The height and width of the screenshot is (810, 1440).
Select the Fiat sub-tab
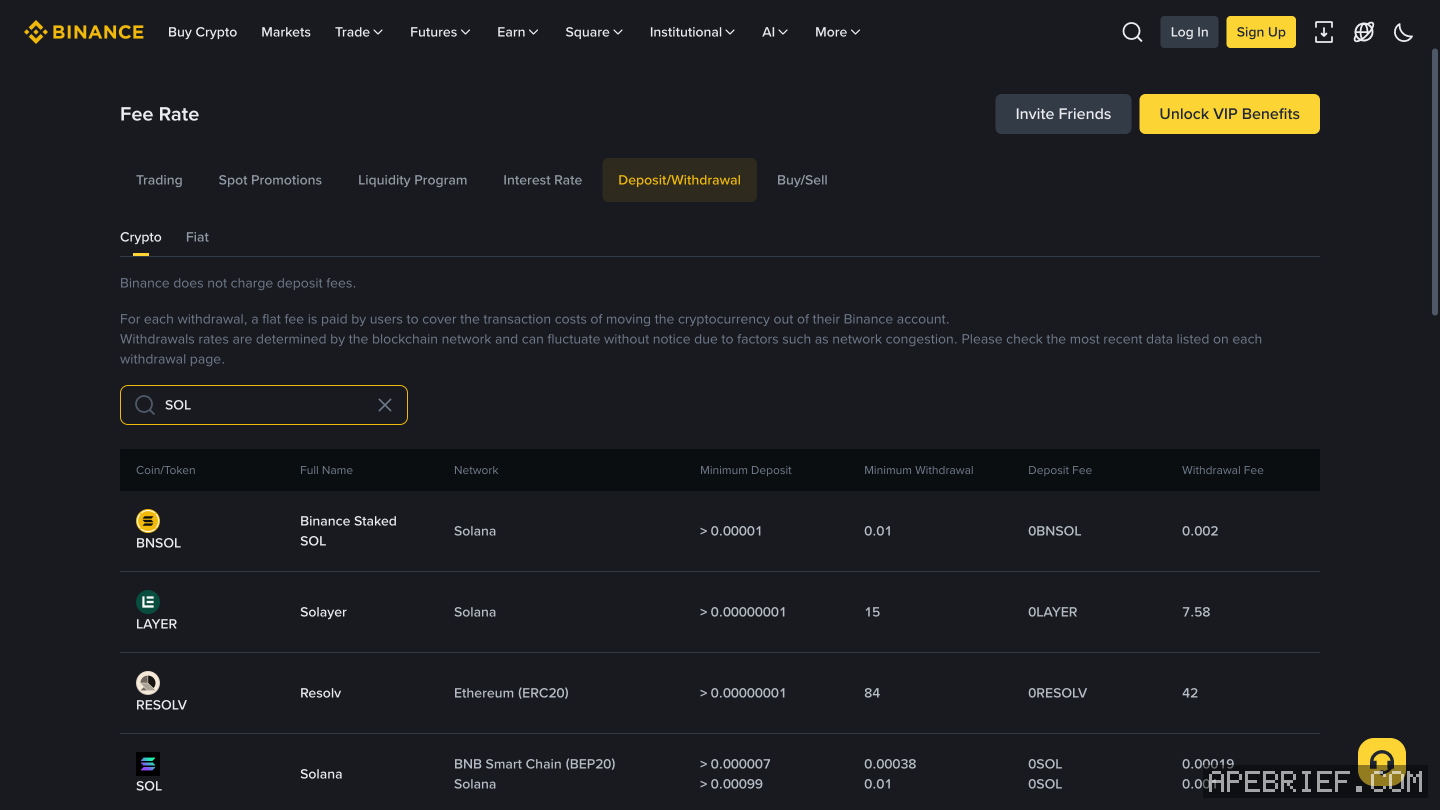(197, 237)
